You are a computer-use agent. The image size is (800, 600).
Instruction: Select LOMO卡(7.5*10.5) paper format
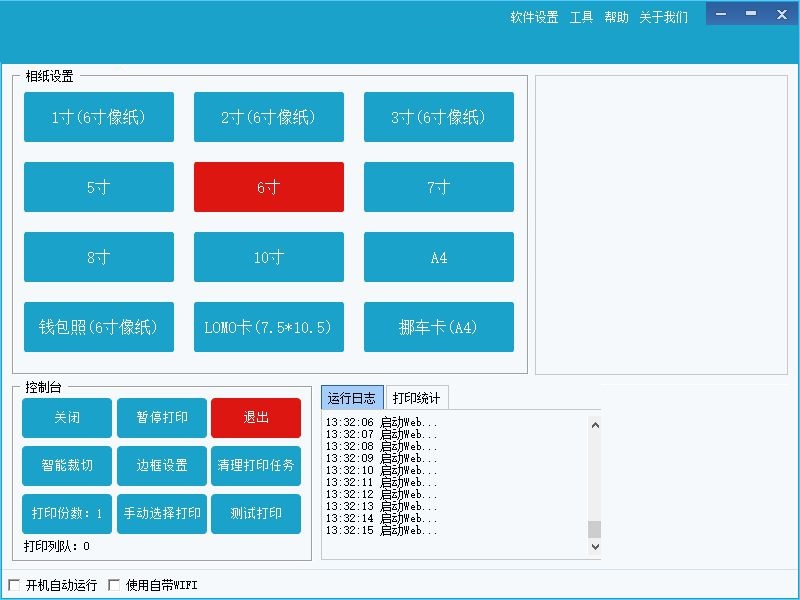269,327
